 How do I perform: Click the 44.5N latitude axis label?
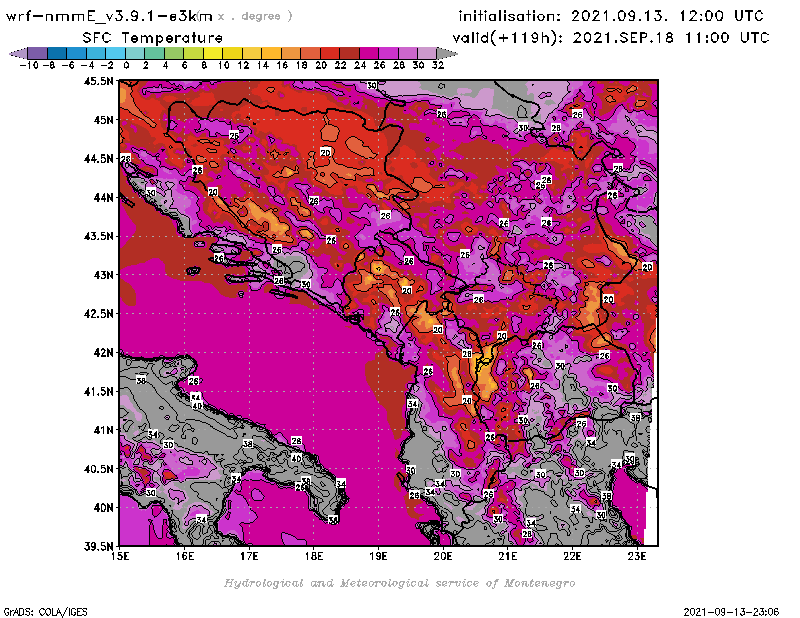click(x=99, y=159)
